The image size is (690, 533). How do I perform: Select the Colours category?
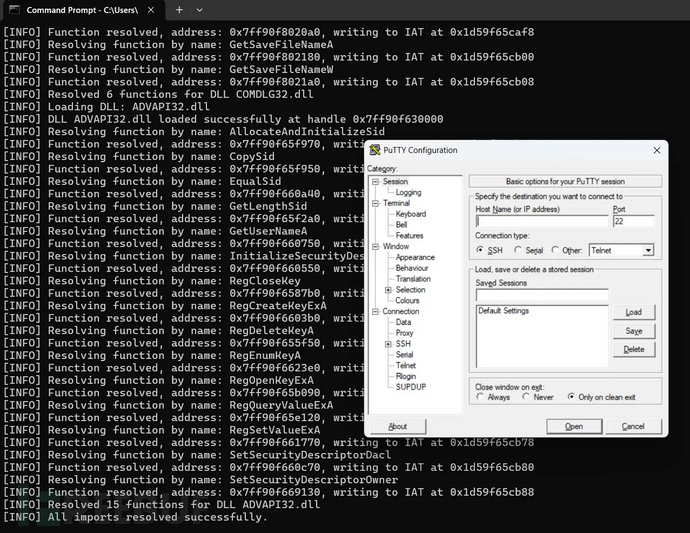point(407,300)
